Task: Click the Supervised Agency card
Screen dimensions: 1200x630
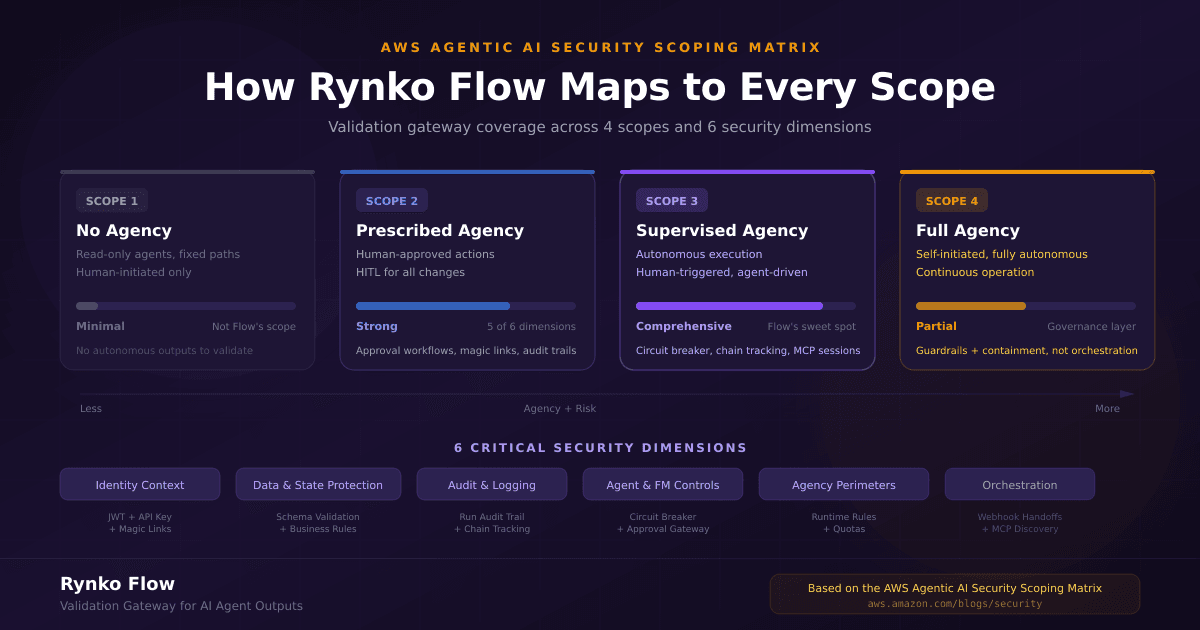Action: [747, 270]
